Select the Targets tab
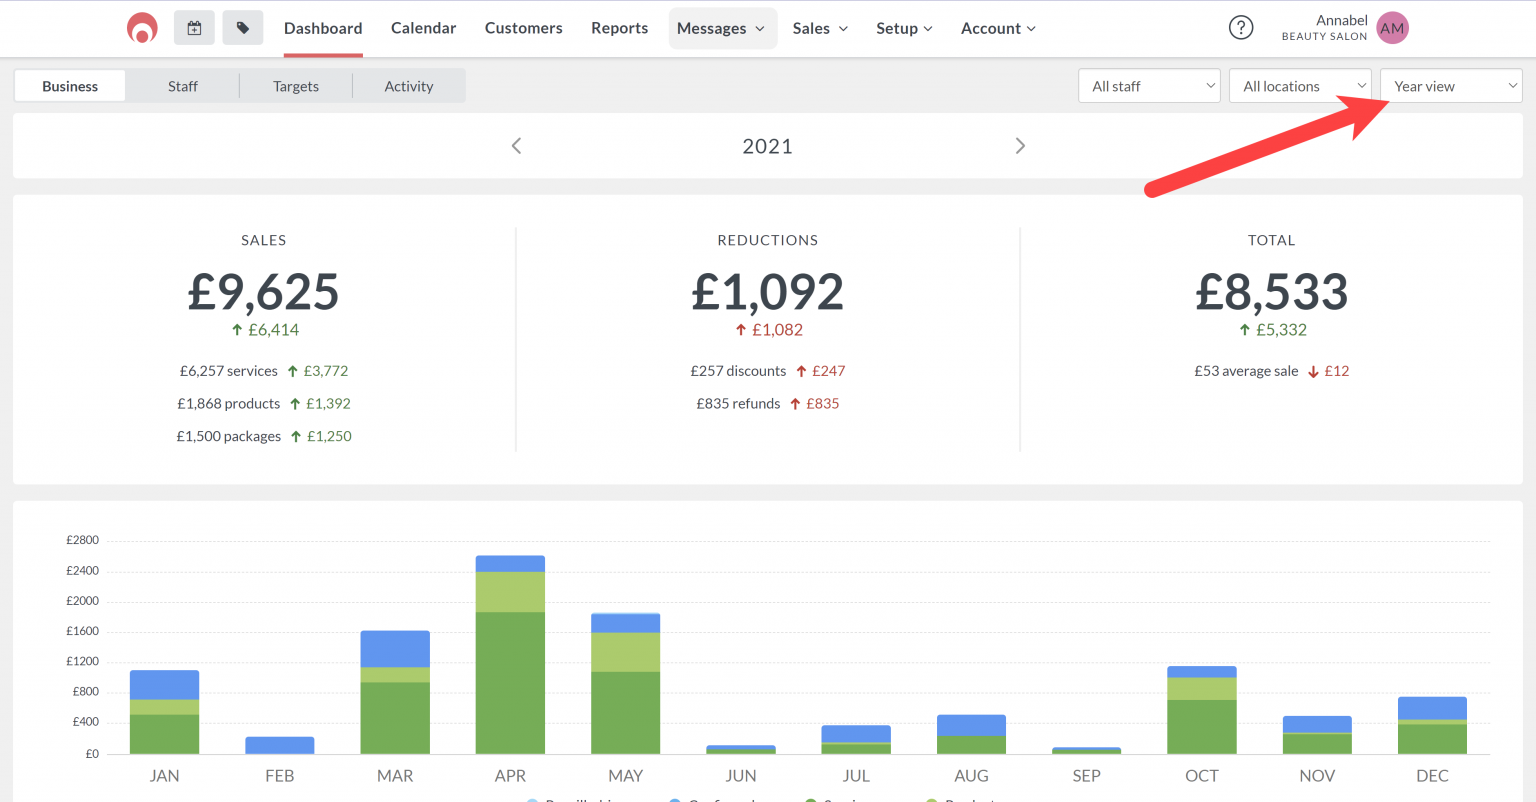 pos(296,86)
